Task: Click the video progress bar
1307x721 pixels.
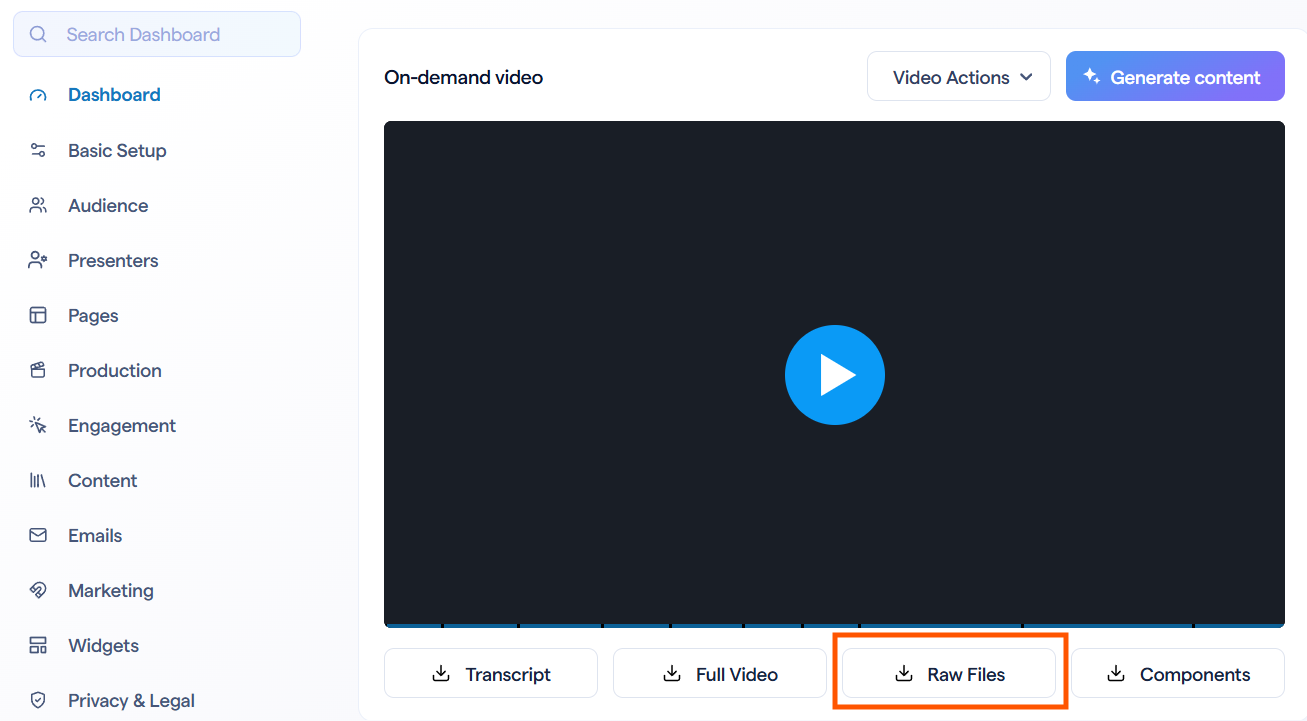Action: (834, 625)
